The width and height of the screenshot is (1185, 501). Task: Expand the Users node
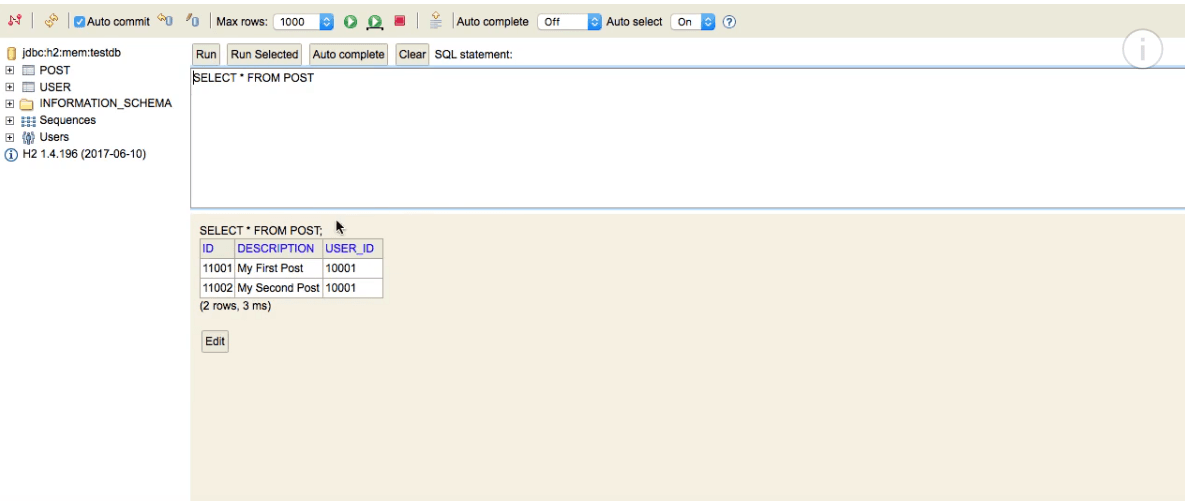pos(10,138)
